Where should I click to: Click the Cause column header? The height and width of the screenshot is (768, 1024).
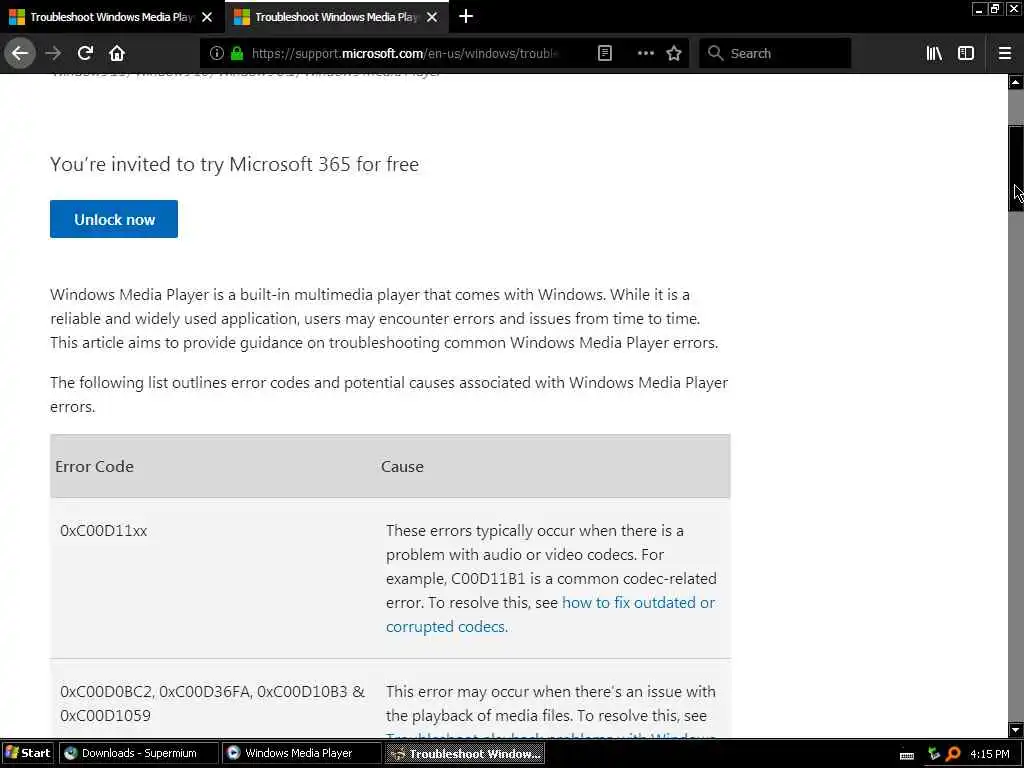coord(402,466)
